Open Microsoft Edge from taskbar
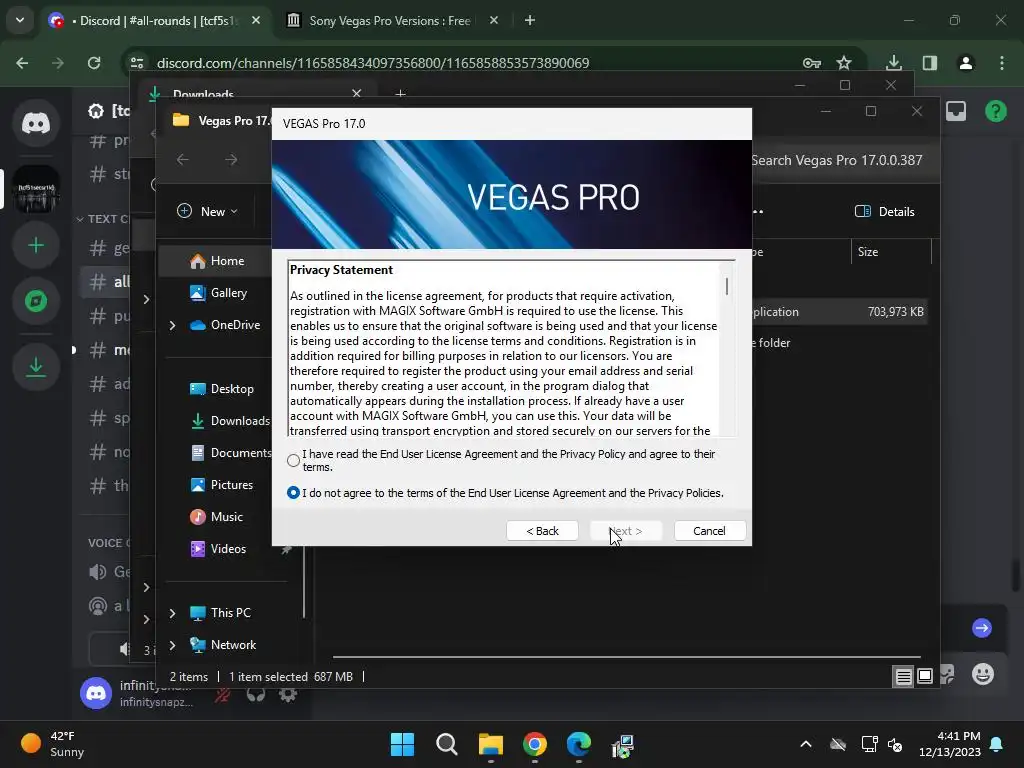1024x768 pixels. (x=579, y=744)
